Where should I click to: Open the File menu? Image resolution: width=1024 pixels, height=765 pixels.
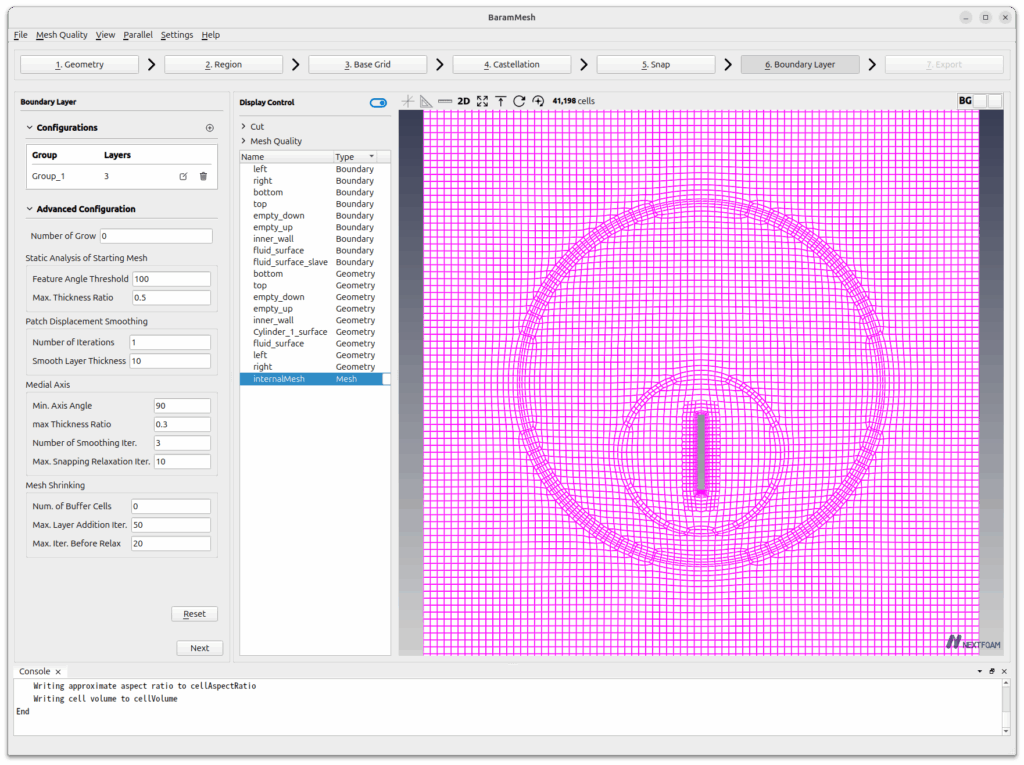pos(21,35)
